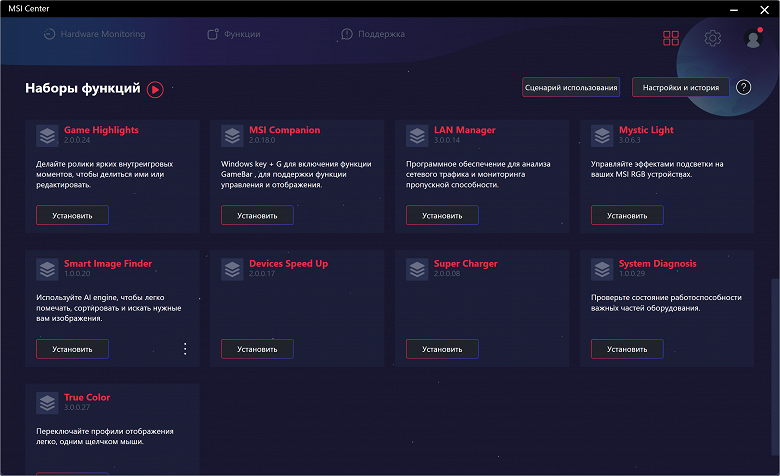Screen dimensions: 780x476
Task: Click the Game Highlights layers icon
Action: [47, 135]
